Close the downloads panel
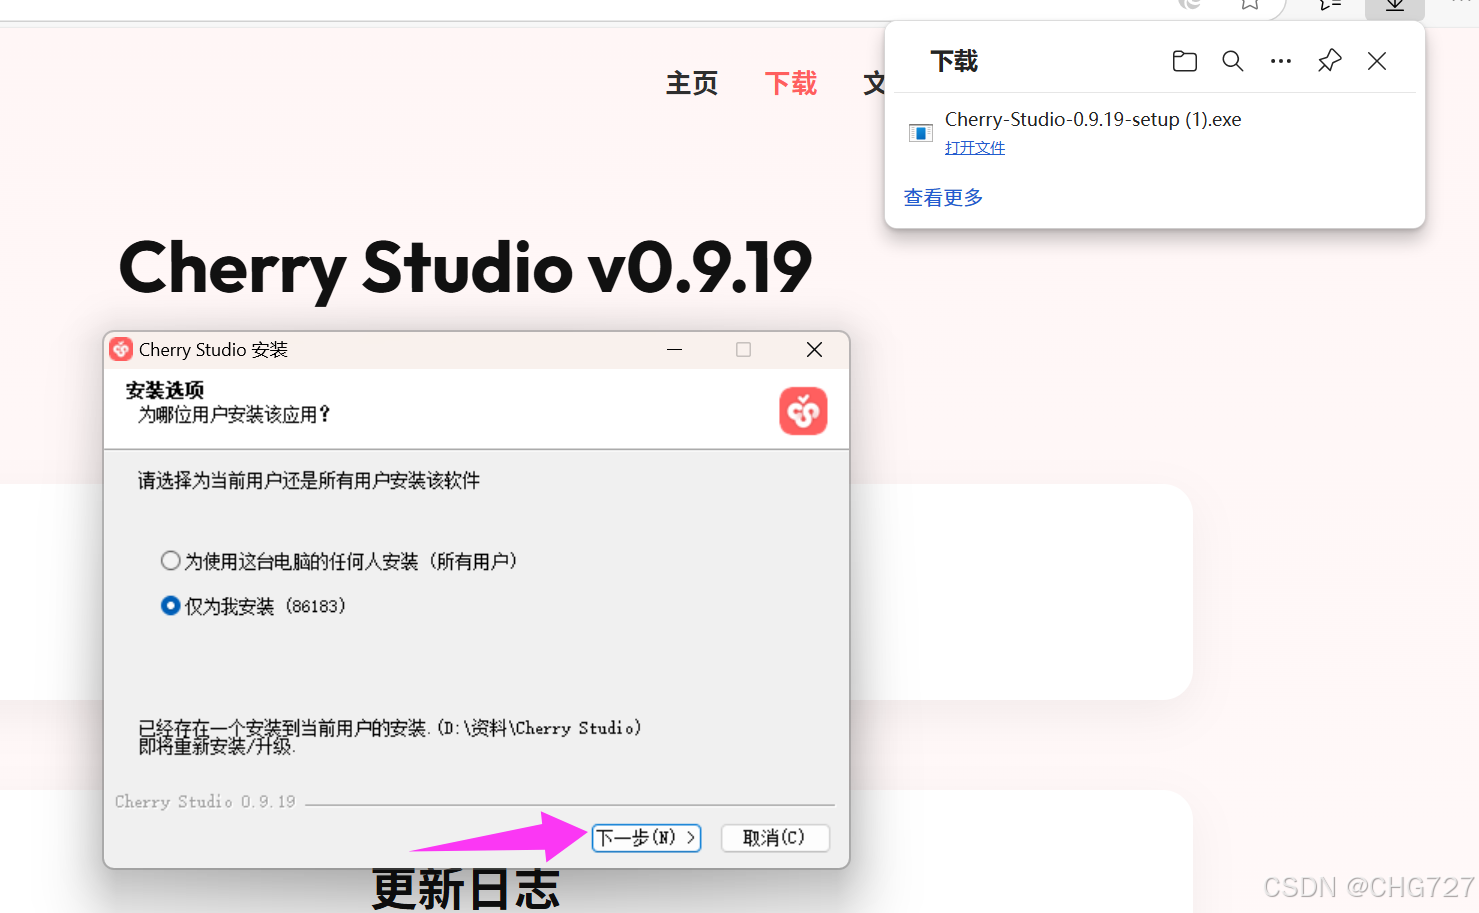 (1377, 61)
